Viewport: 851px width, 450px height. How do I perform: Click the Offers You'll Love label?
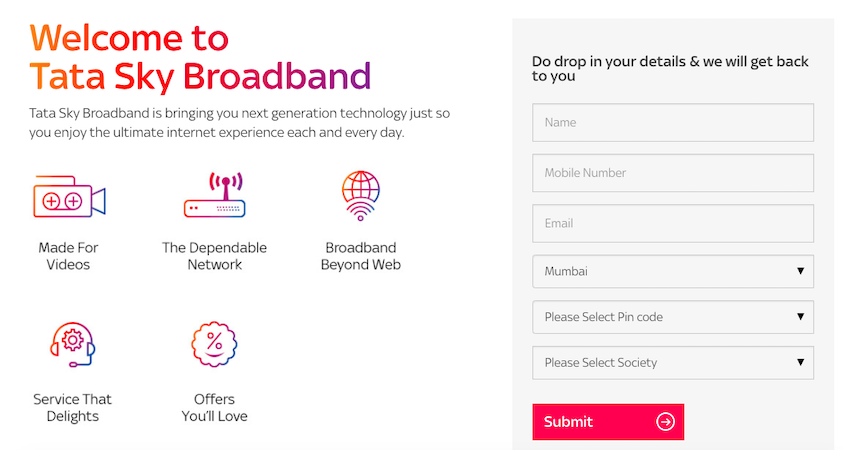(214, 408)
